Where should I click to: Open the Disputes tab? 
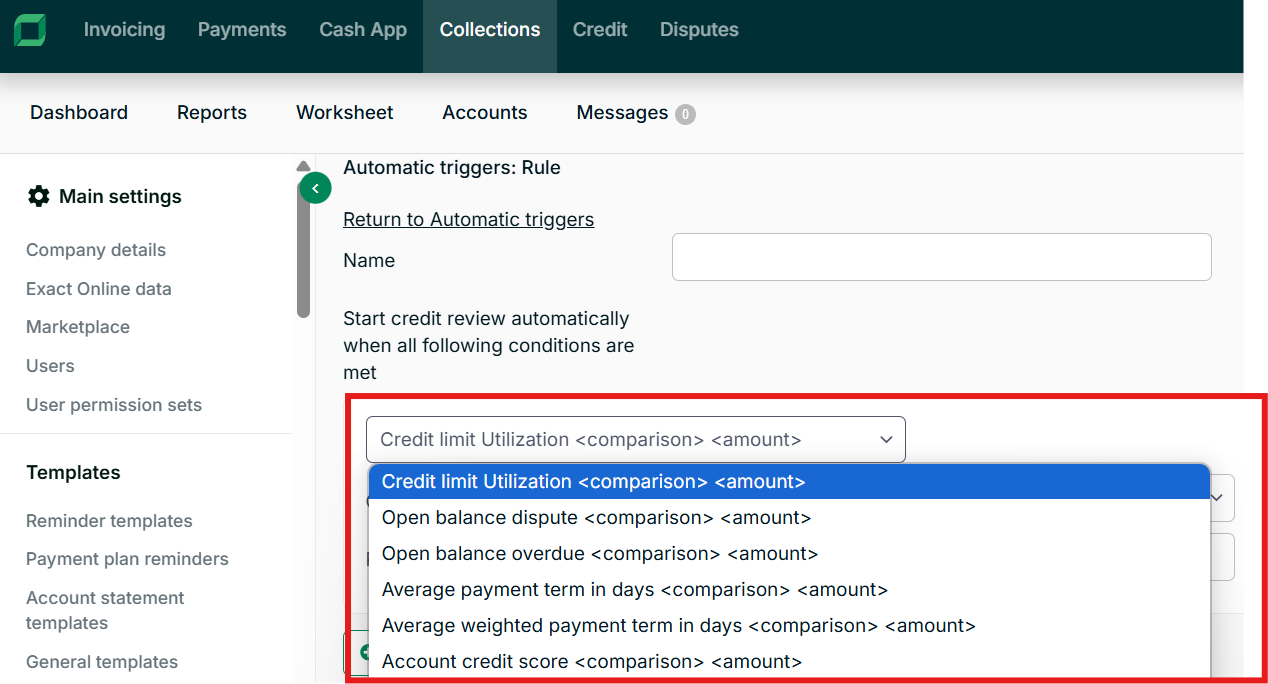(x=699, y=30)
